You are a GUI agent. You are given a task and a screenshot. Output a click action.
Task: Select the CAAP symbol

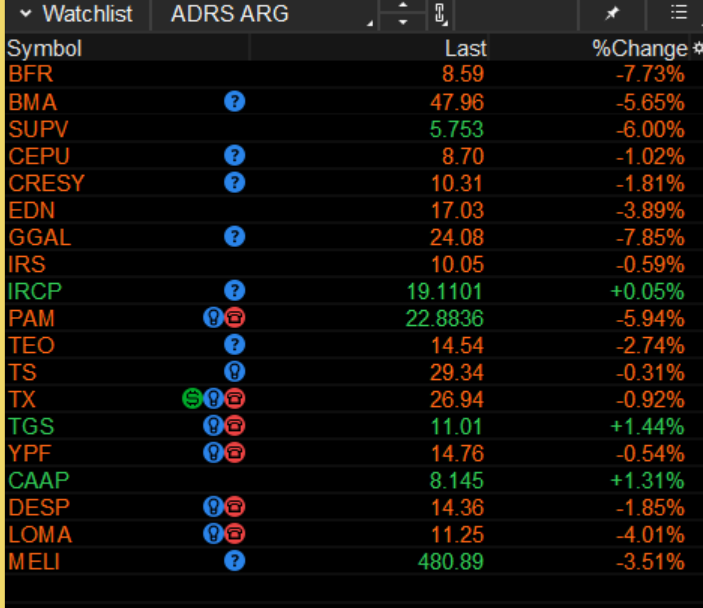click(x=39, y=480)
